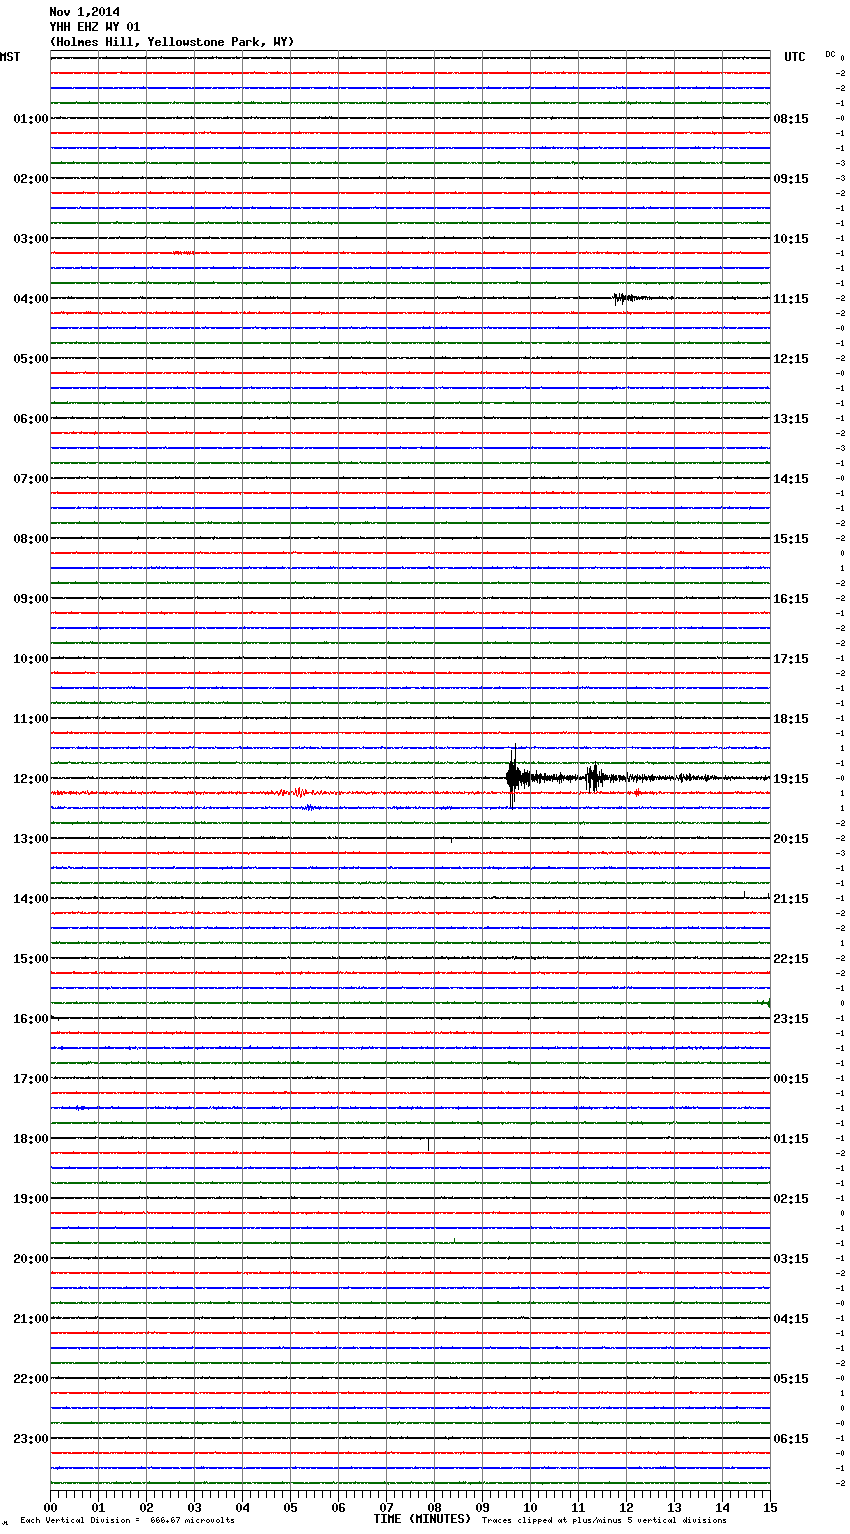Screen dimensions: 850x1534
Task: Select the "05:00" MST hour label
Action: [31, 359]
